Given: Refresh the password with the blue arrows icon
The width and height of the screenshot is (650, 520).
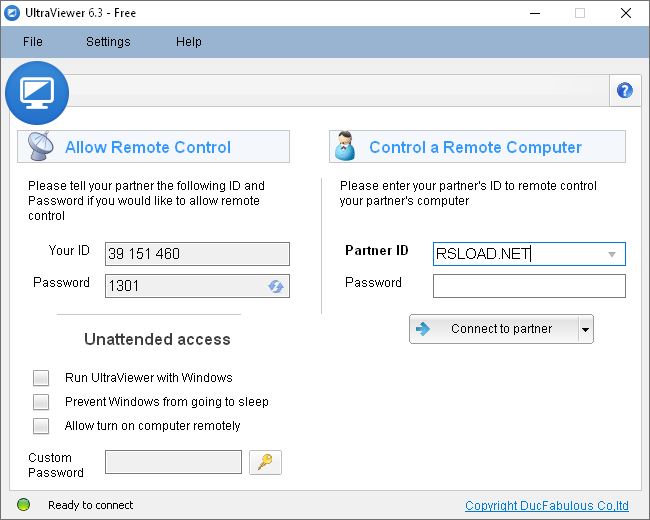Looking at the screenshot, I should pyautogui.click(x=276, y=286).
